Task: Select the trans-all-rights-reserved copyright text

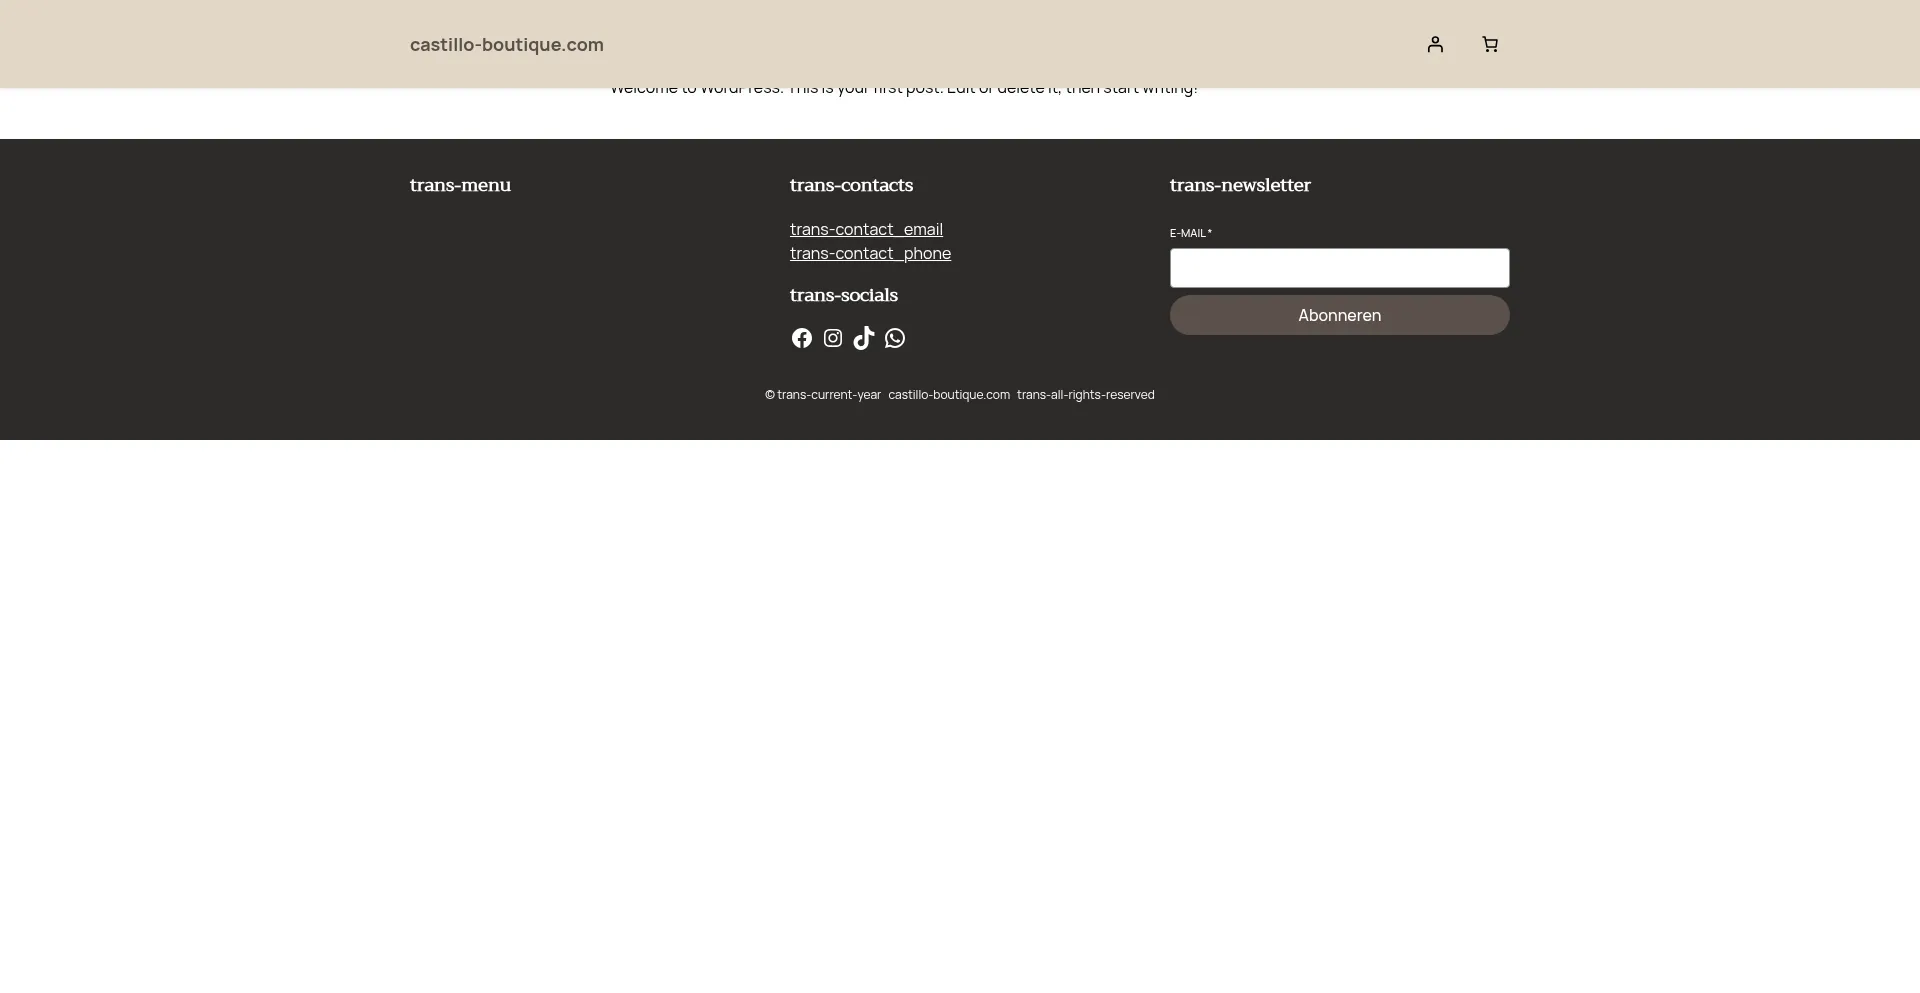Action: 1086,395
